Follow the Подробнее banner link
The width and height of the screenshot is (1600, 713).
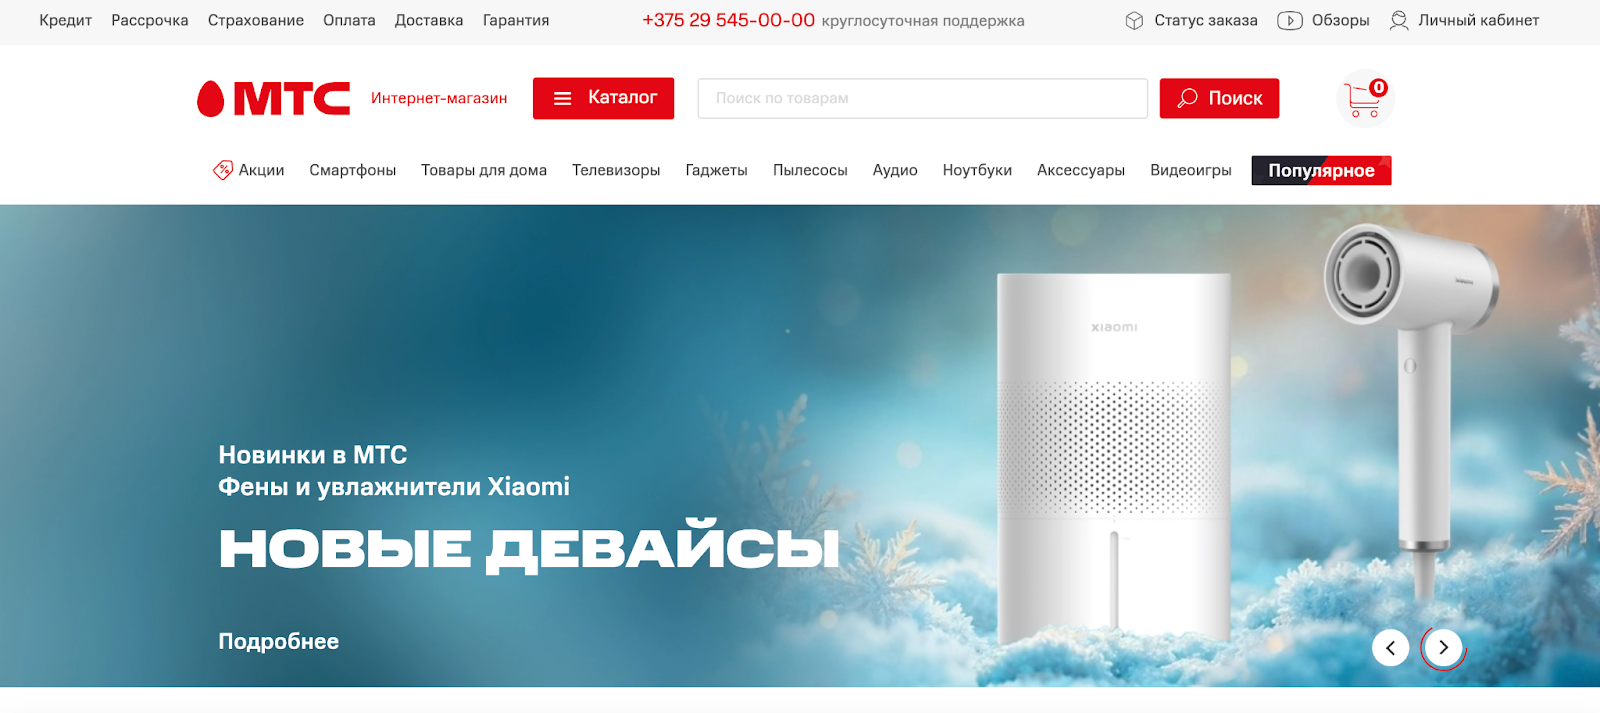coord(279,642)
